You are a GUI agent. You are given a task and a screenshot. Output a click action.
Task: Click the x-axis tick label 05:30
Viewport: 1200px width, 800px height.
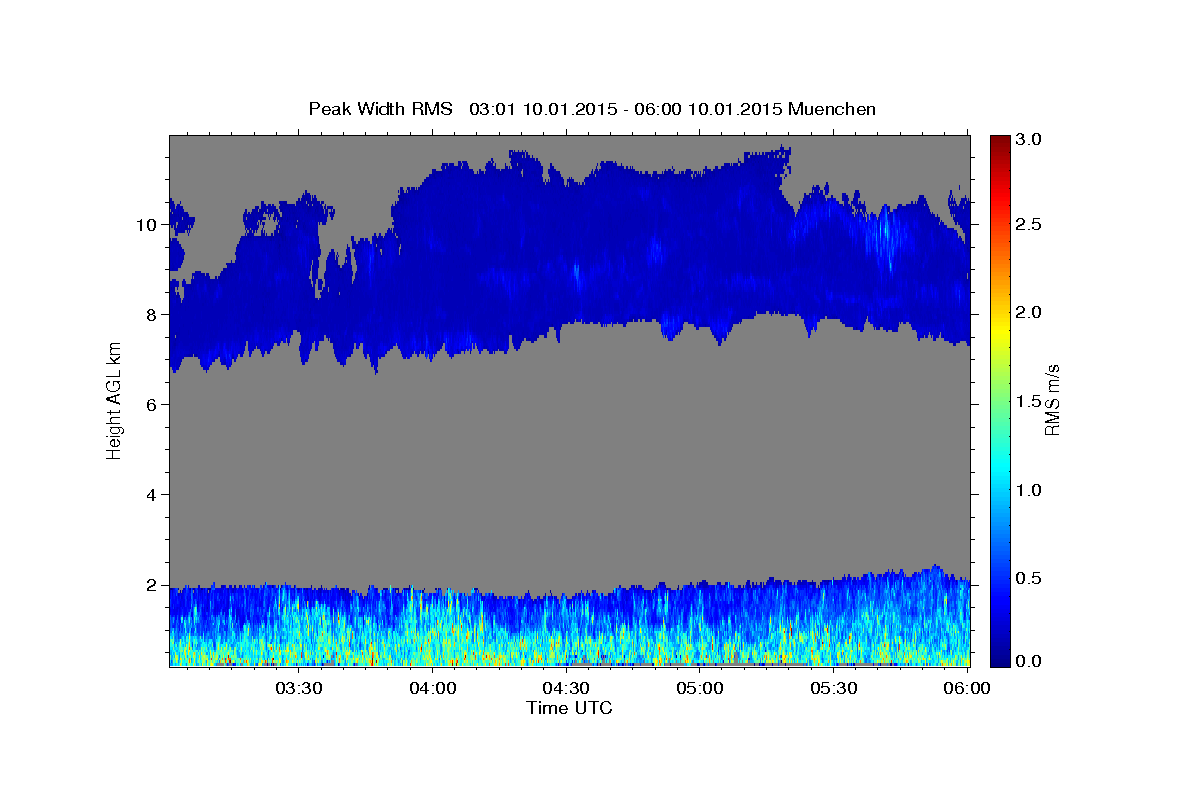834,689
